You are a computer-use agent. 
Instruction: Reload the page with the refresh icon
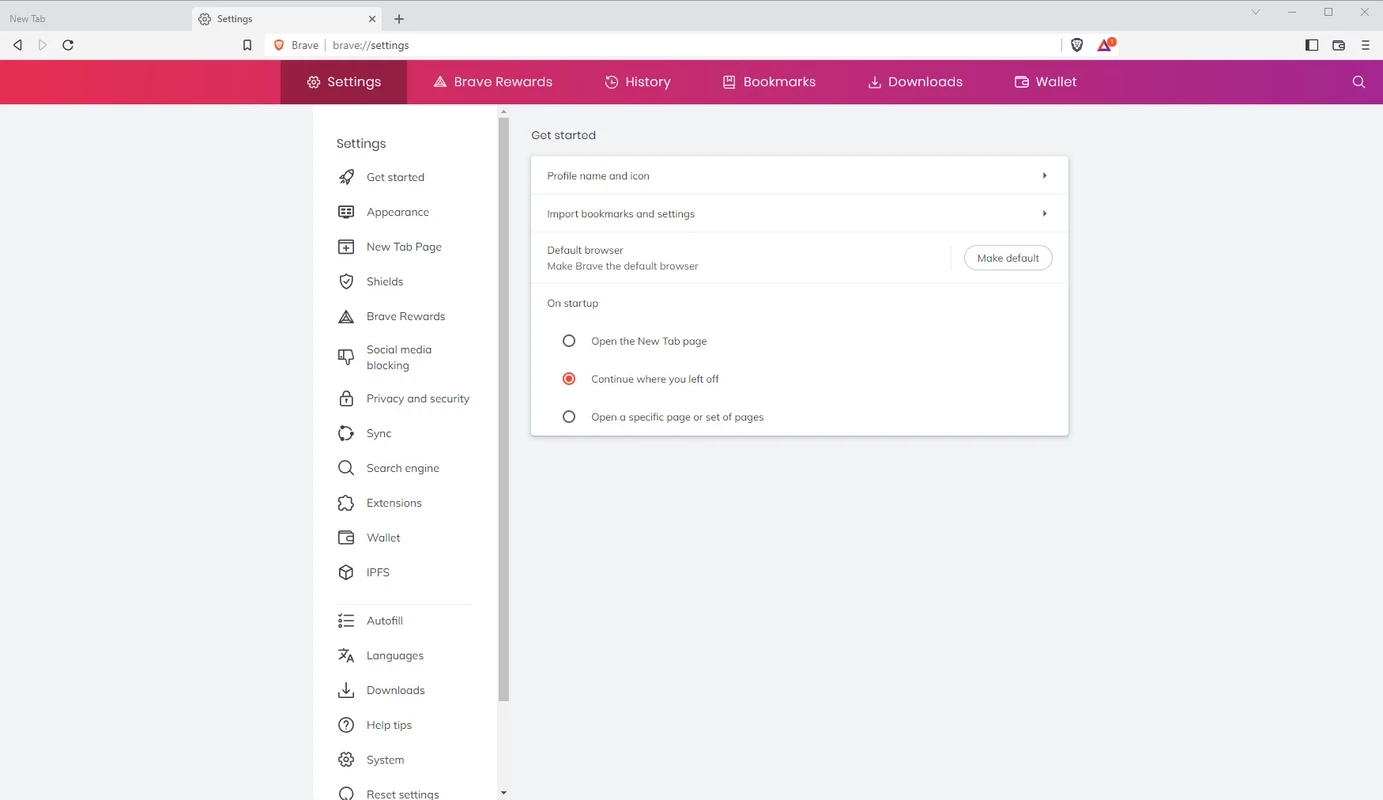click(68, 45)
